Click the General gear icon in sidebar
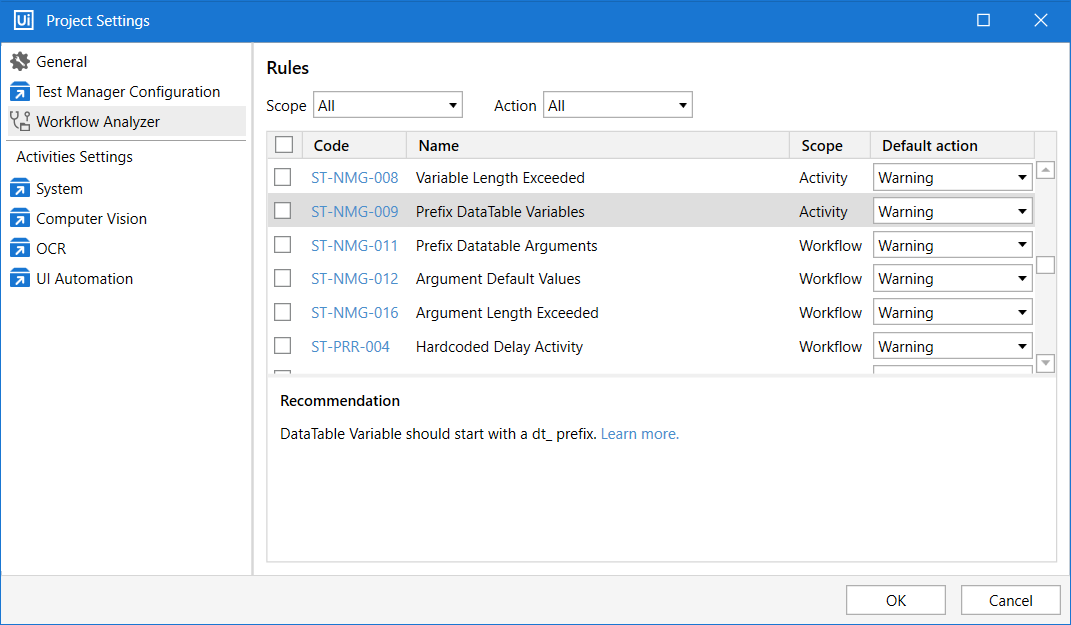 20,62
